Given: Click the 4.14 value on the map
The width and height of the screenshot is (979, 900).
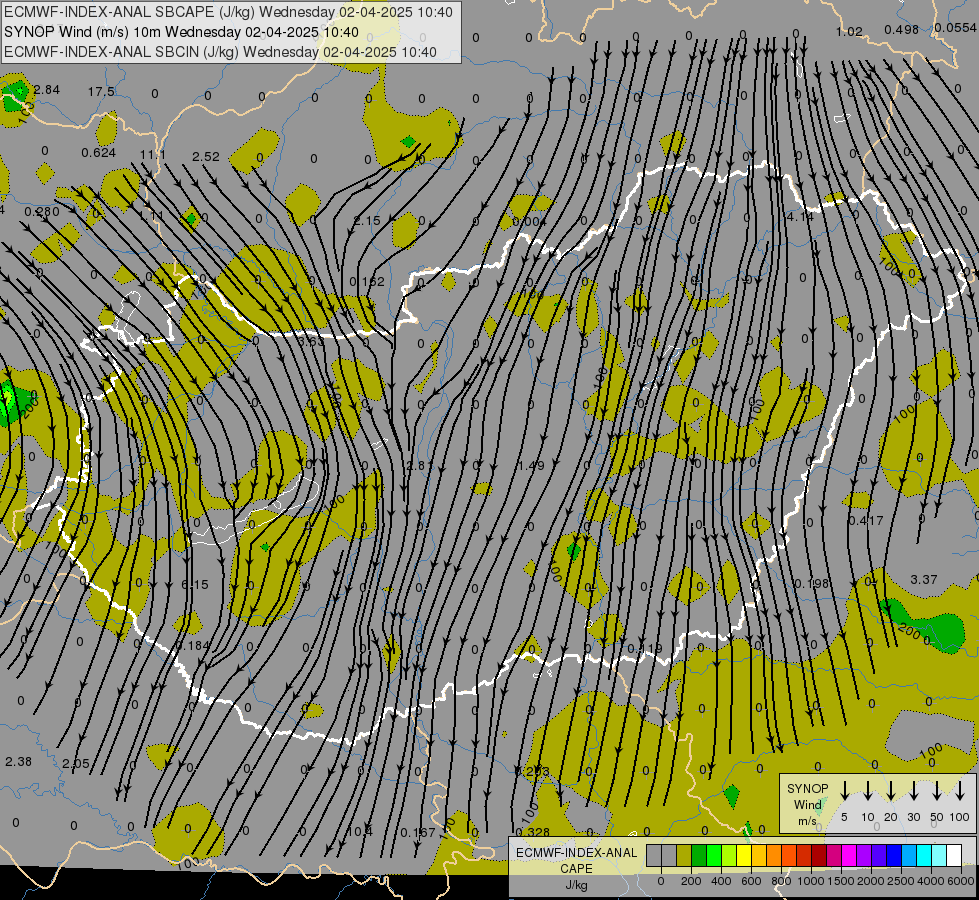Looking at the screenshot, I should 800,217.
